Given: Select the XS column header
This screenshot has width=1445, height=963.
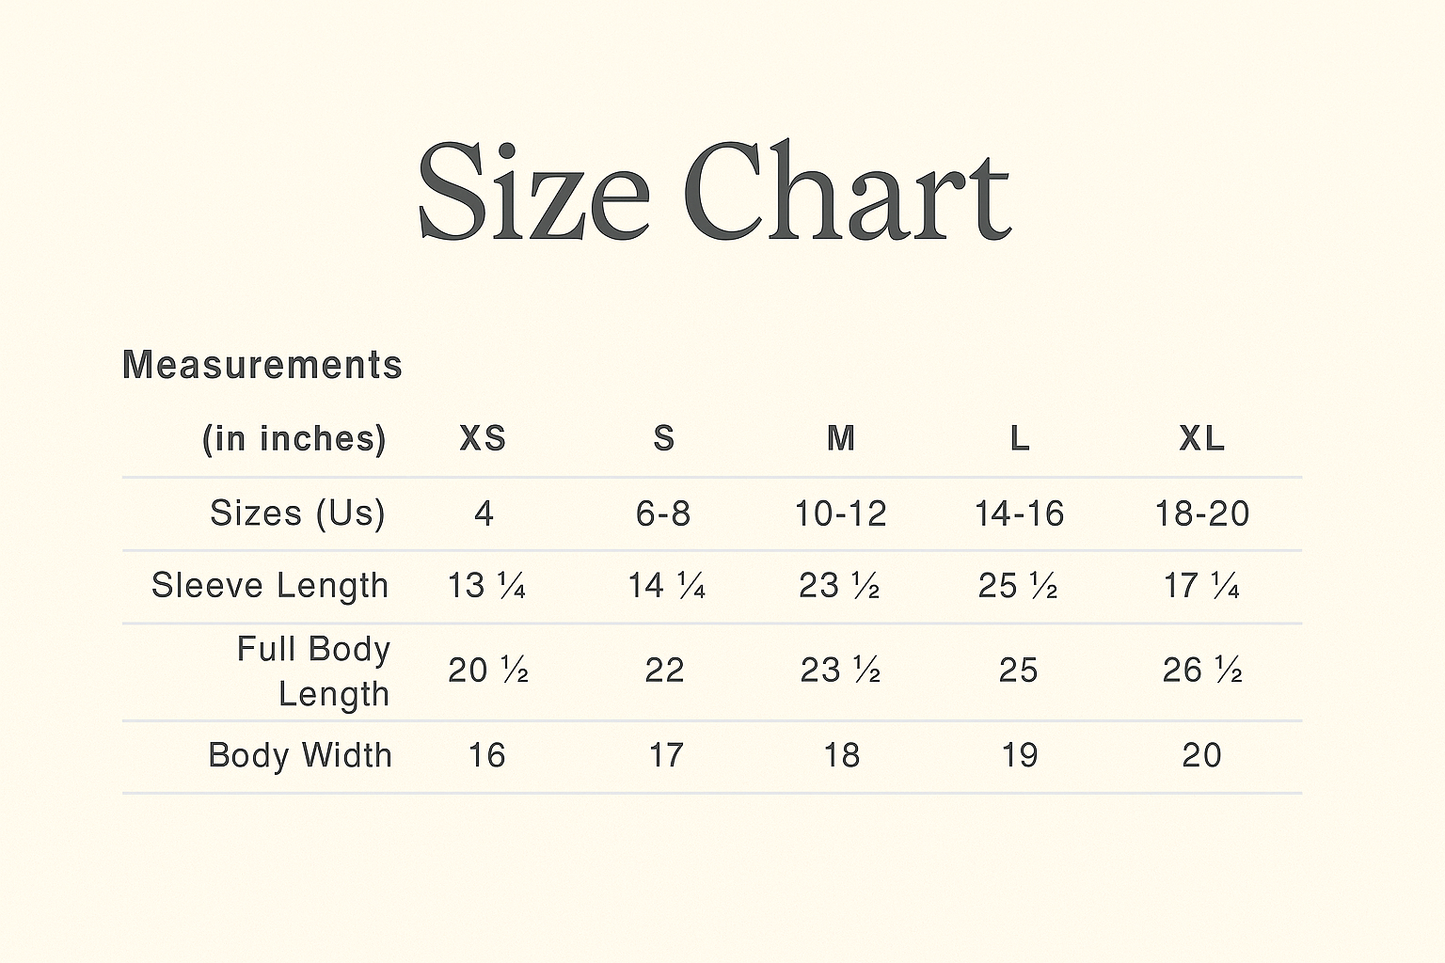Looking at the screenshot, I should pos(483,438).
